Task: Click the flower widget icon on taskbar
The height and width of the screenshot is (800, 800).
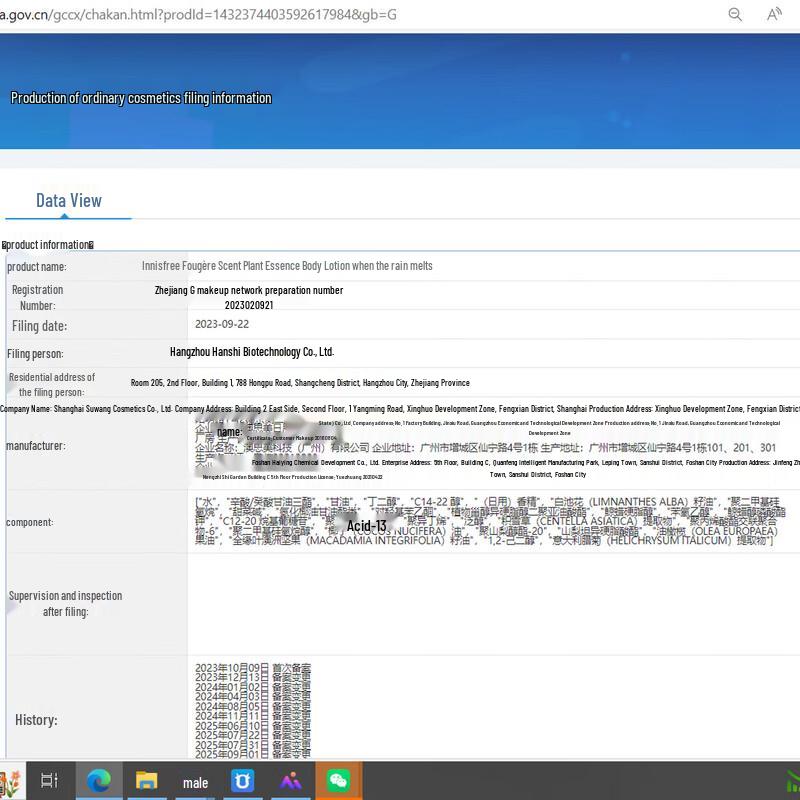Action: (x=10, y=783)
